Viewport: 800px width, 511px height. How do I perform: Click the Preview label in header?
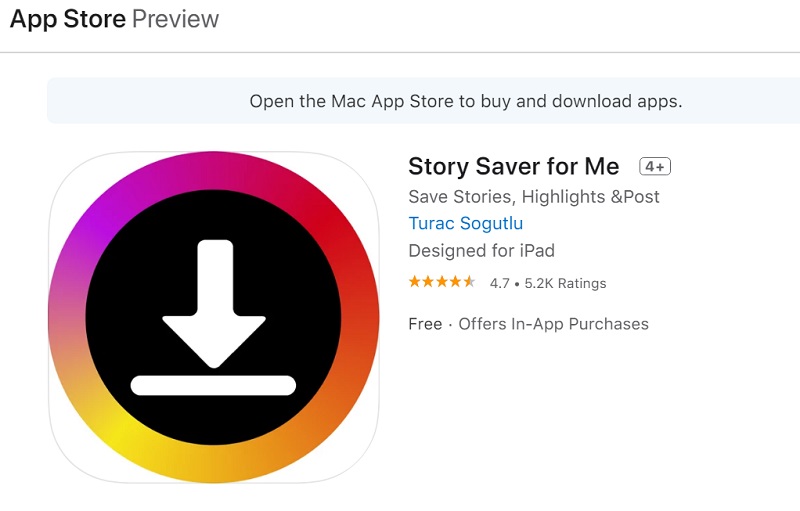[175, 19]
